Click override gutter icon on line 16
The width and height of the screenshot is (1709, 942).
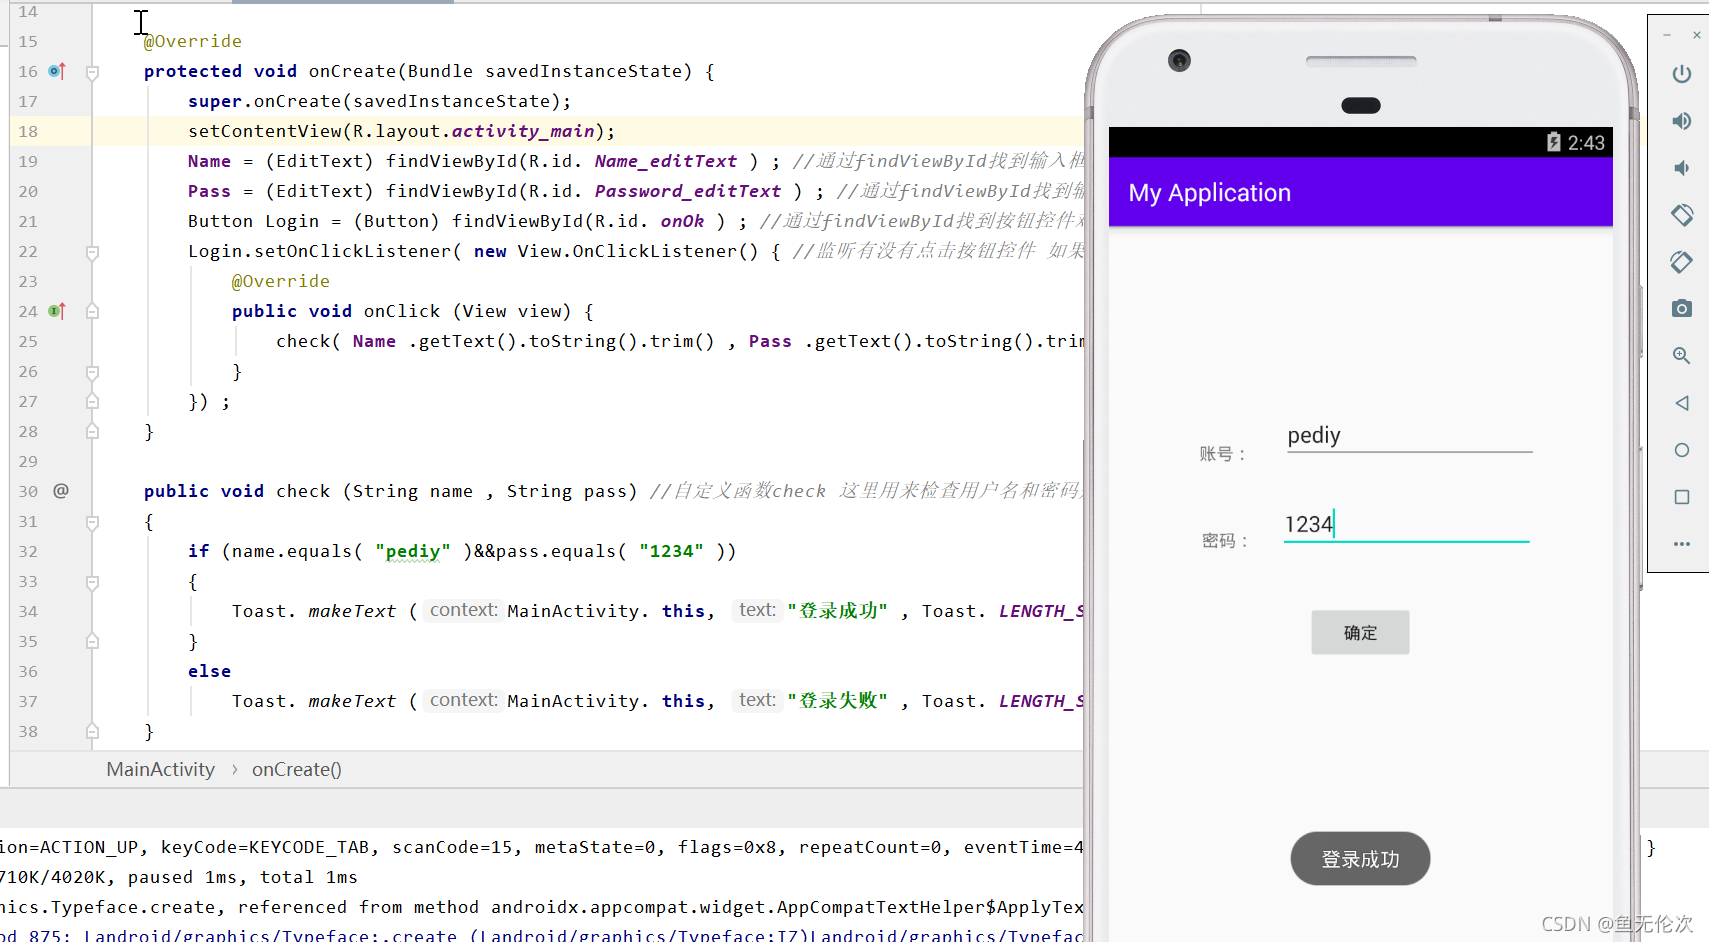tap(57, 71)
